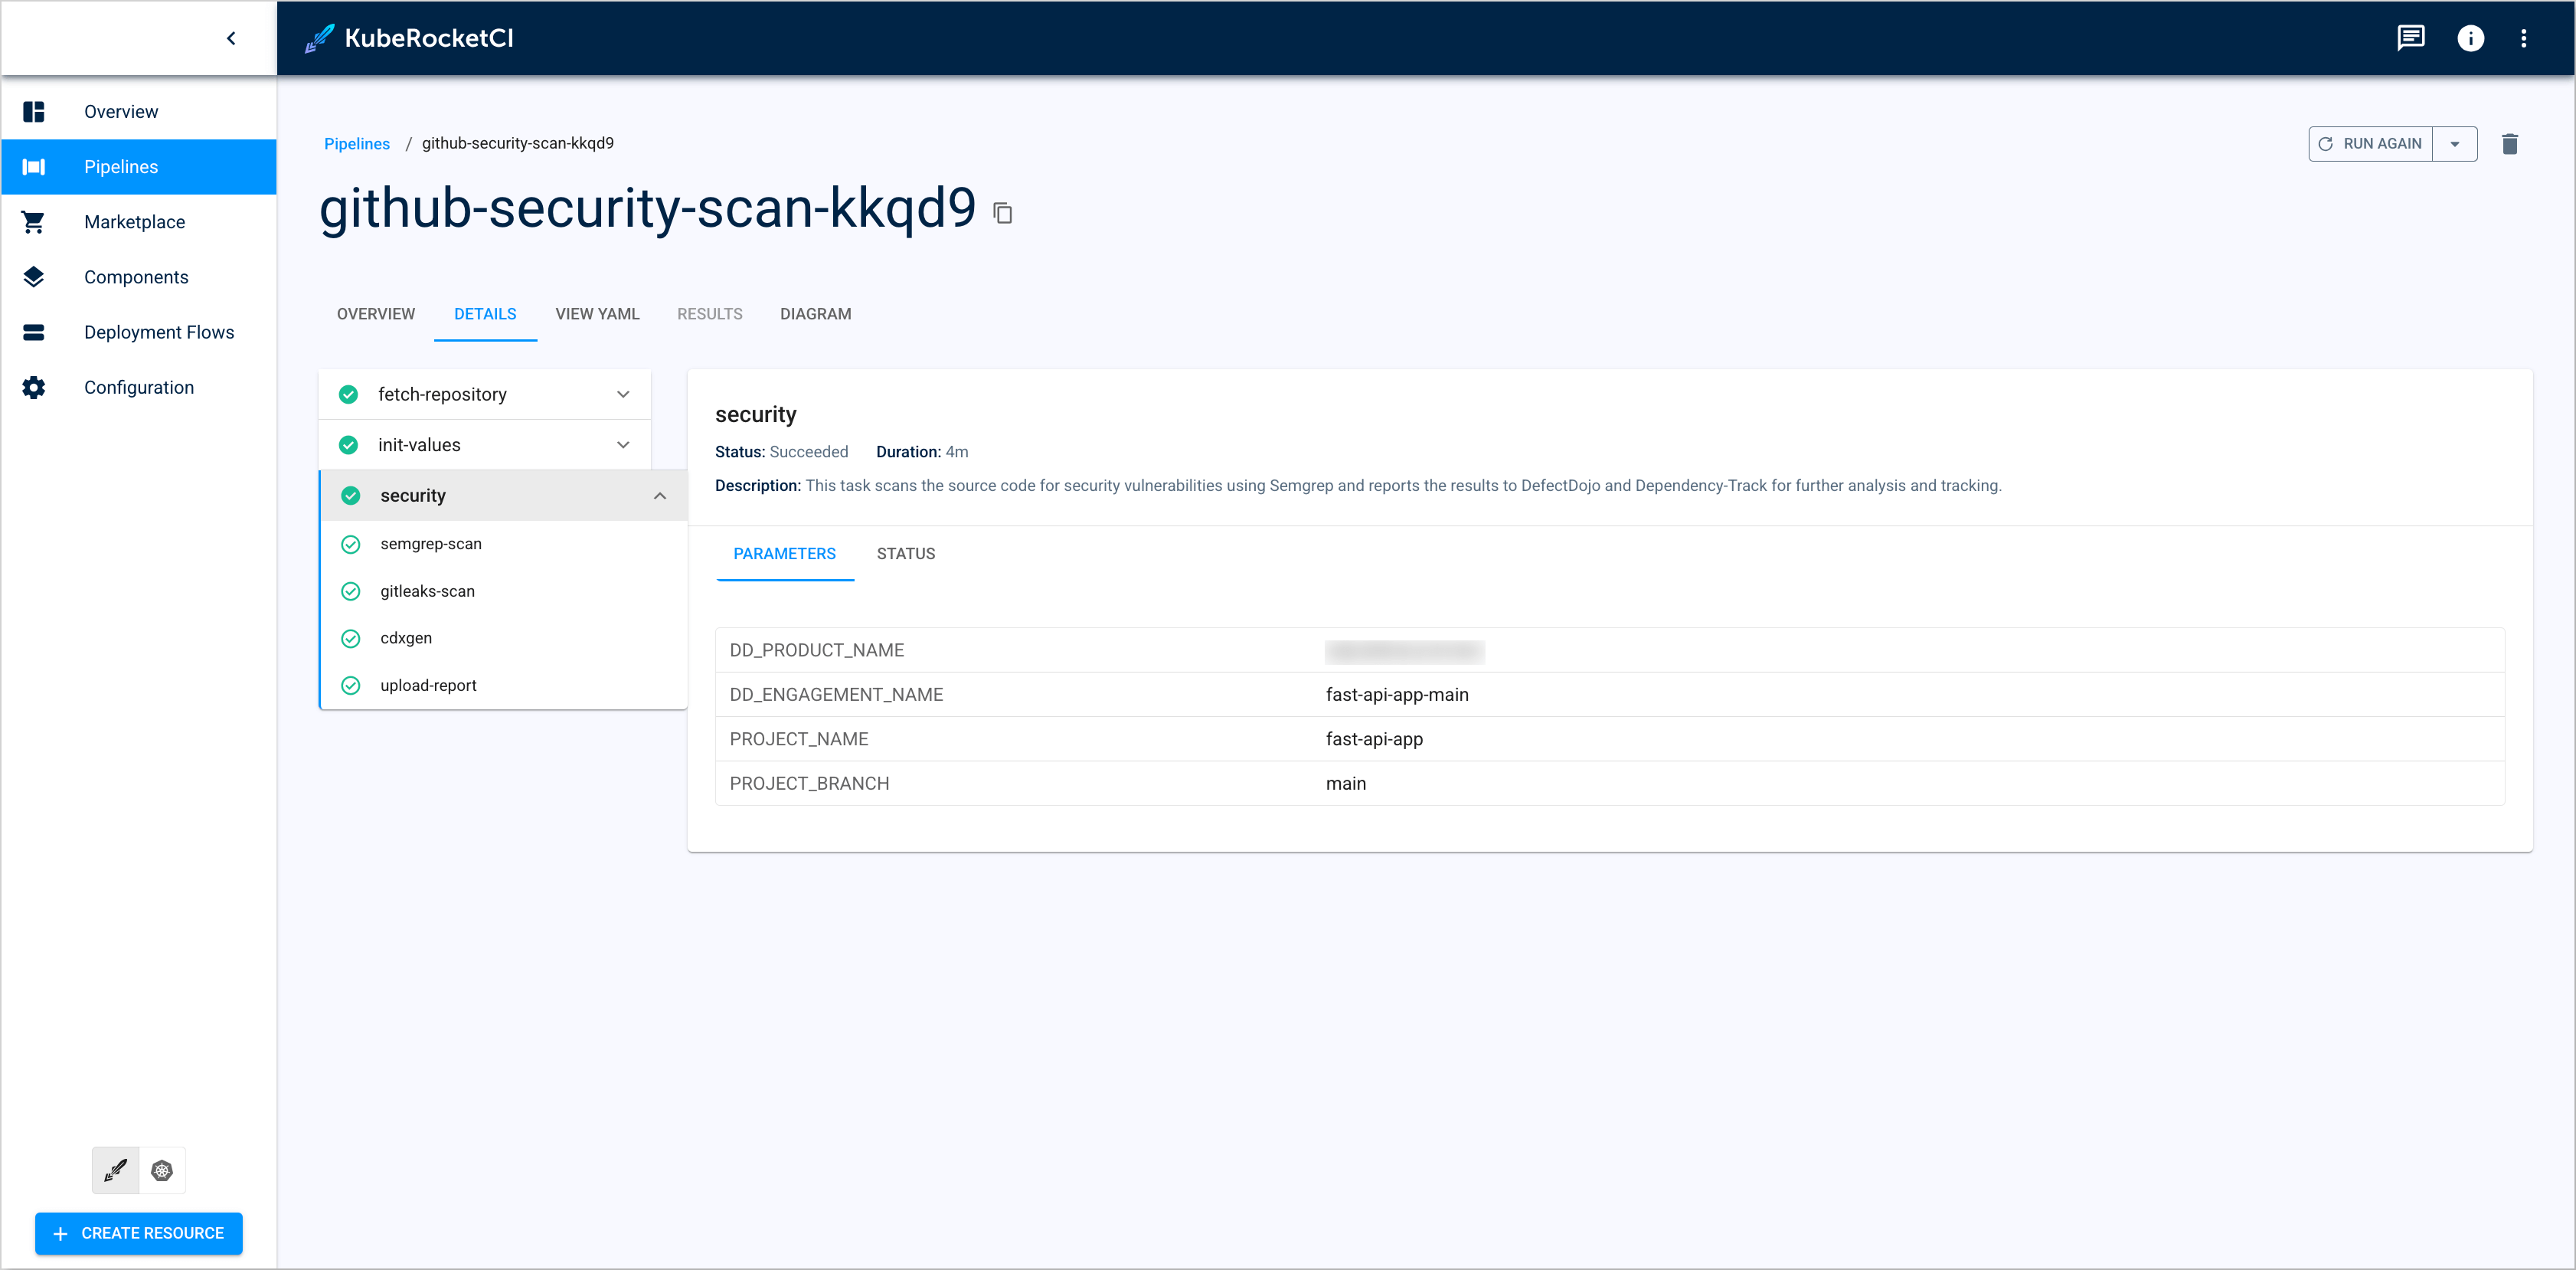Switch to the VIEW YAML tab
The height and width of the screenshot is (1270, 2576).
(x=597, y=313)
